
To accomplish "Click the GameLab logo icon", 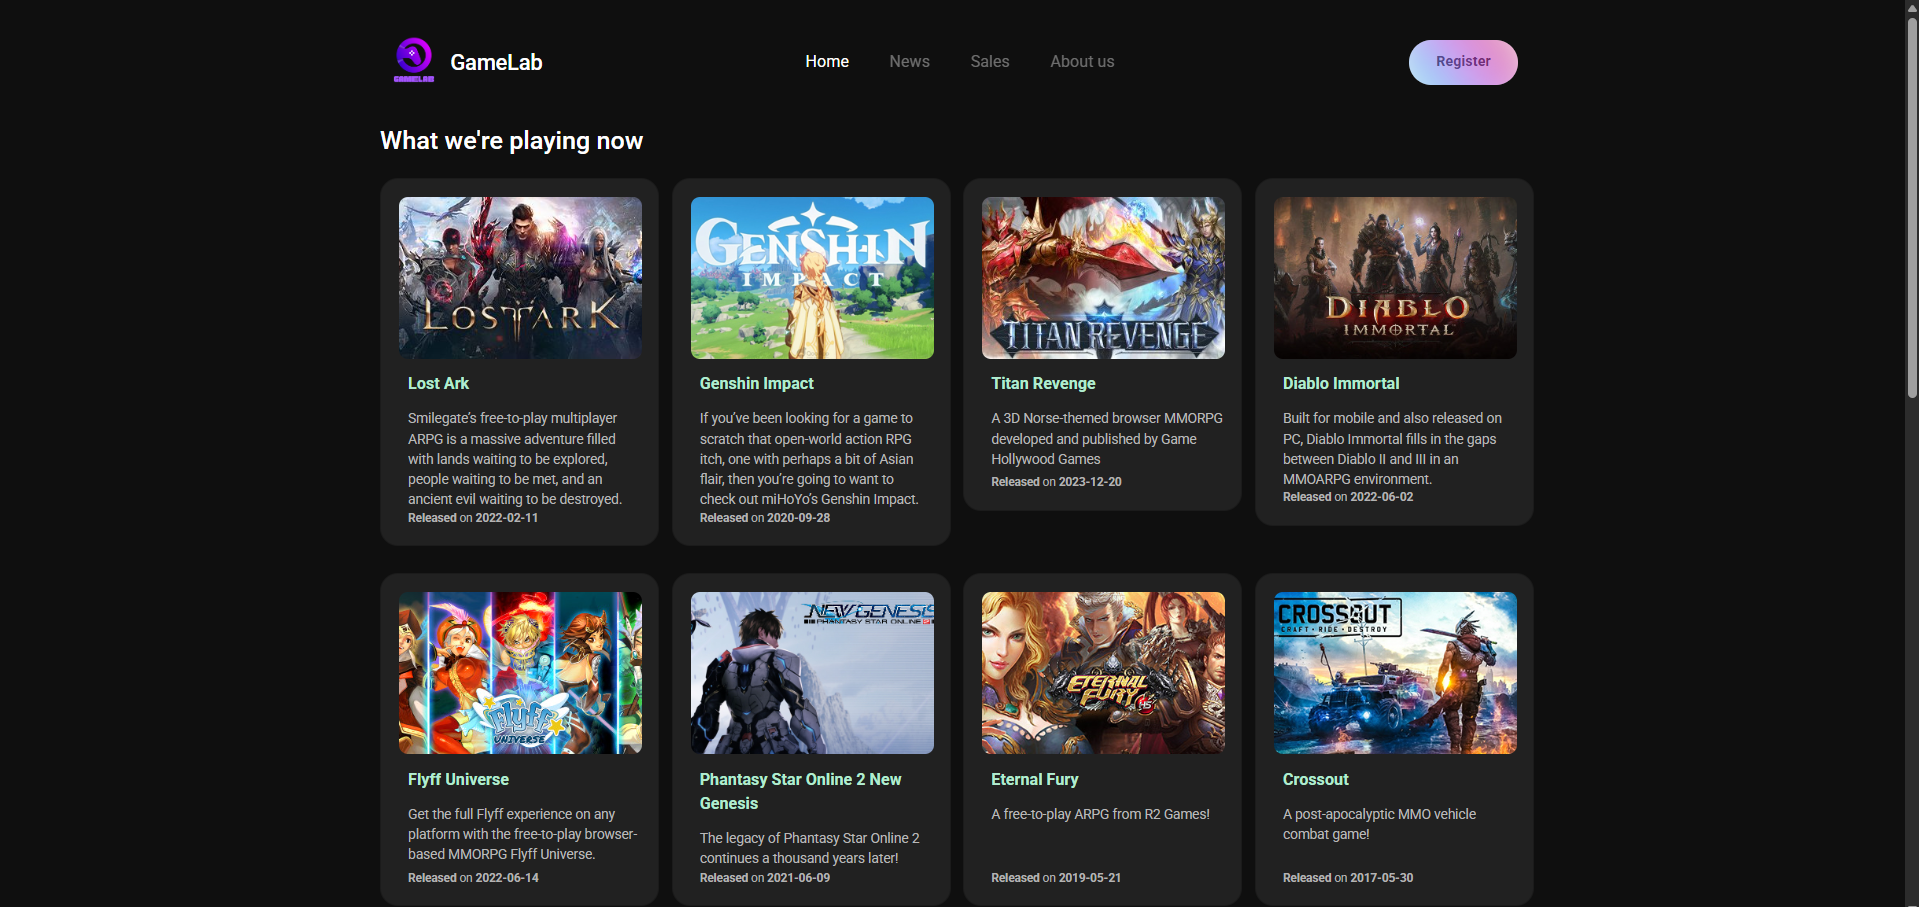I will pos(413,60).
